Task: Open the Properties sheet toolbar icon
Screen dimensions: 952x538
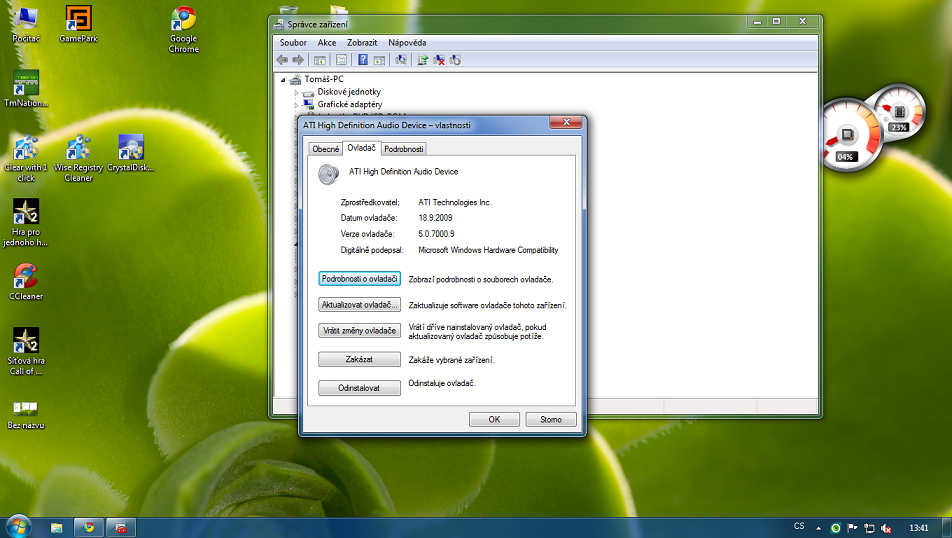Action: click(x=341, y=60)
